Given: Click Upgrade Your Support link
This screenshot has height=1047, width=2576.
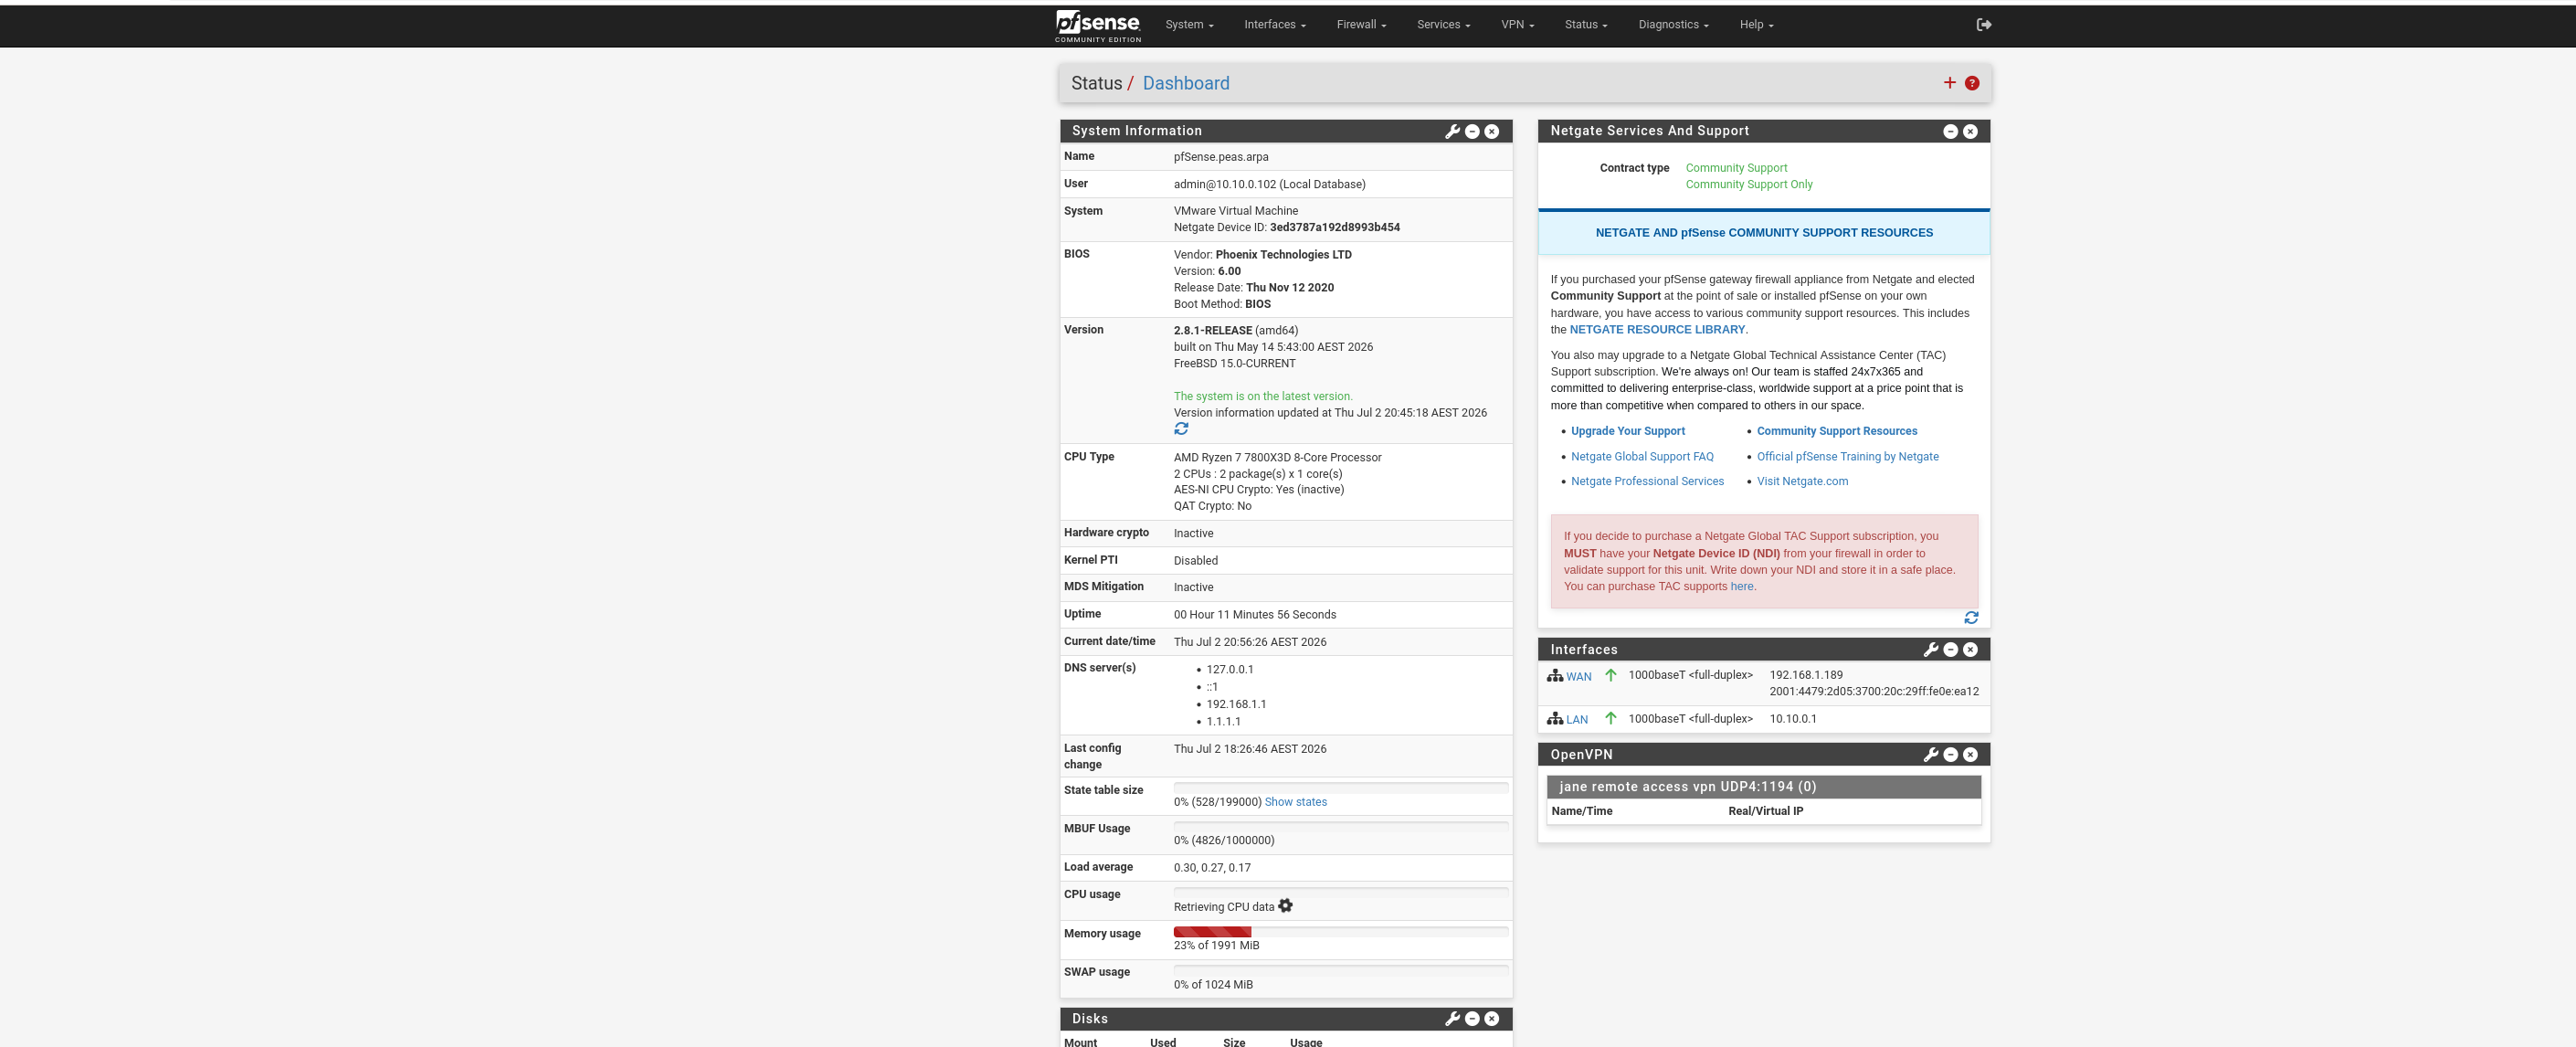Looking at the screenshot, I should pyautogui.click(x=1627, y=431).
